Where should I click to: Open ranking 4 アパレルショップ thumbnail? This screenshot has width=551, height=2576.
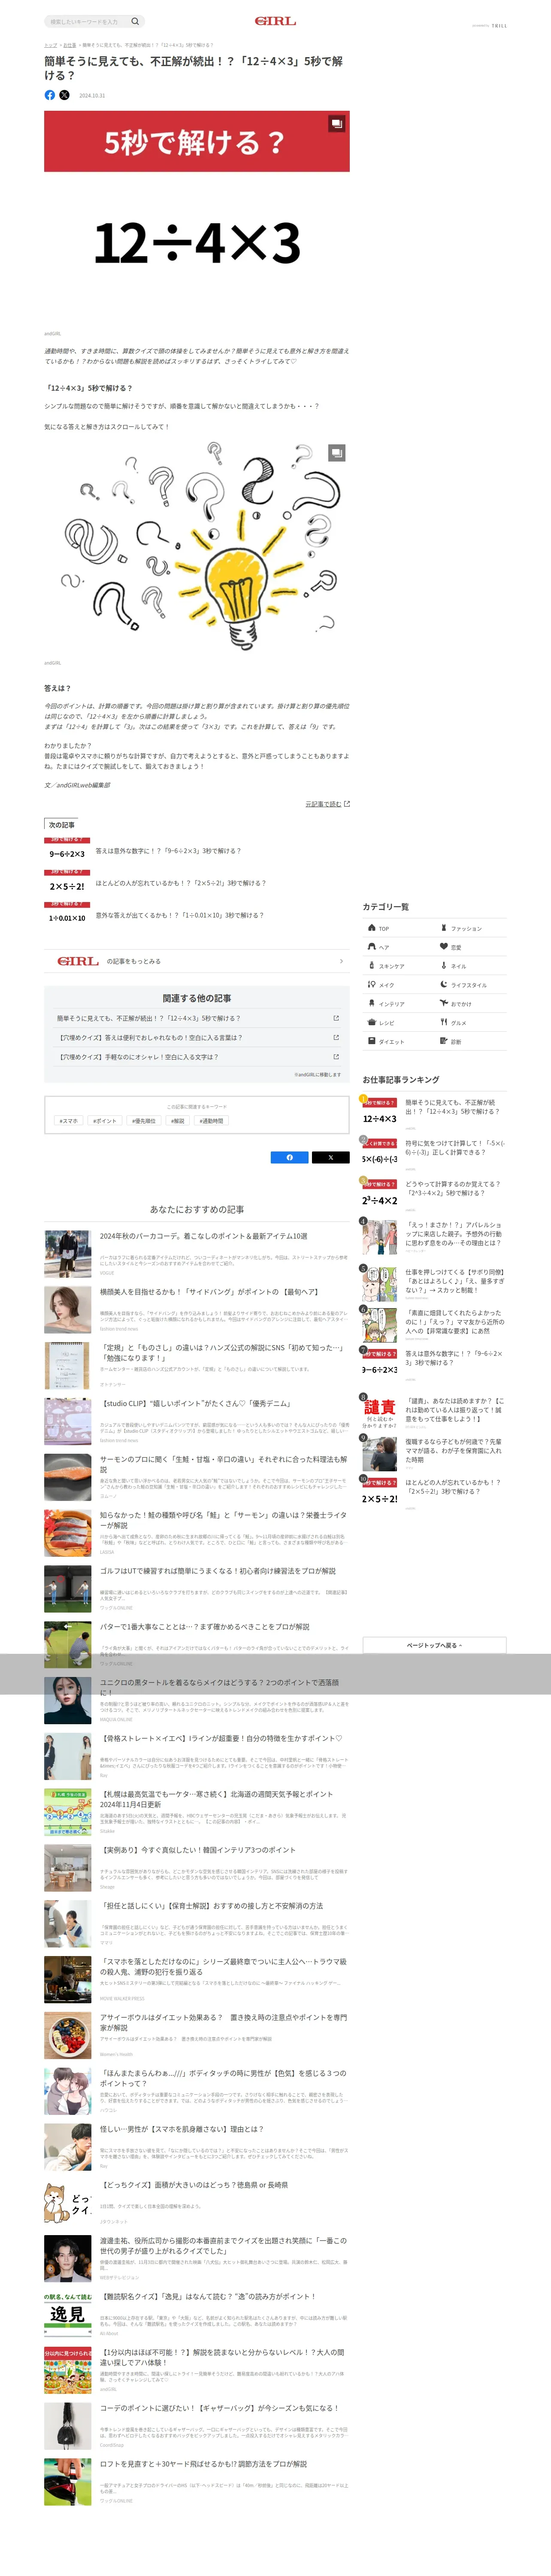point(380,1236)
